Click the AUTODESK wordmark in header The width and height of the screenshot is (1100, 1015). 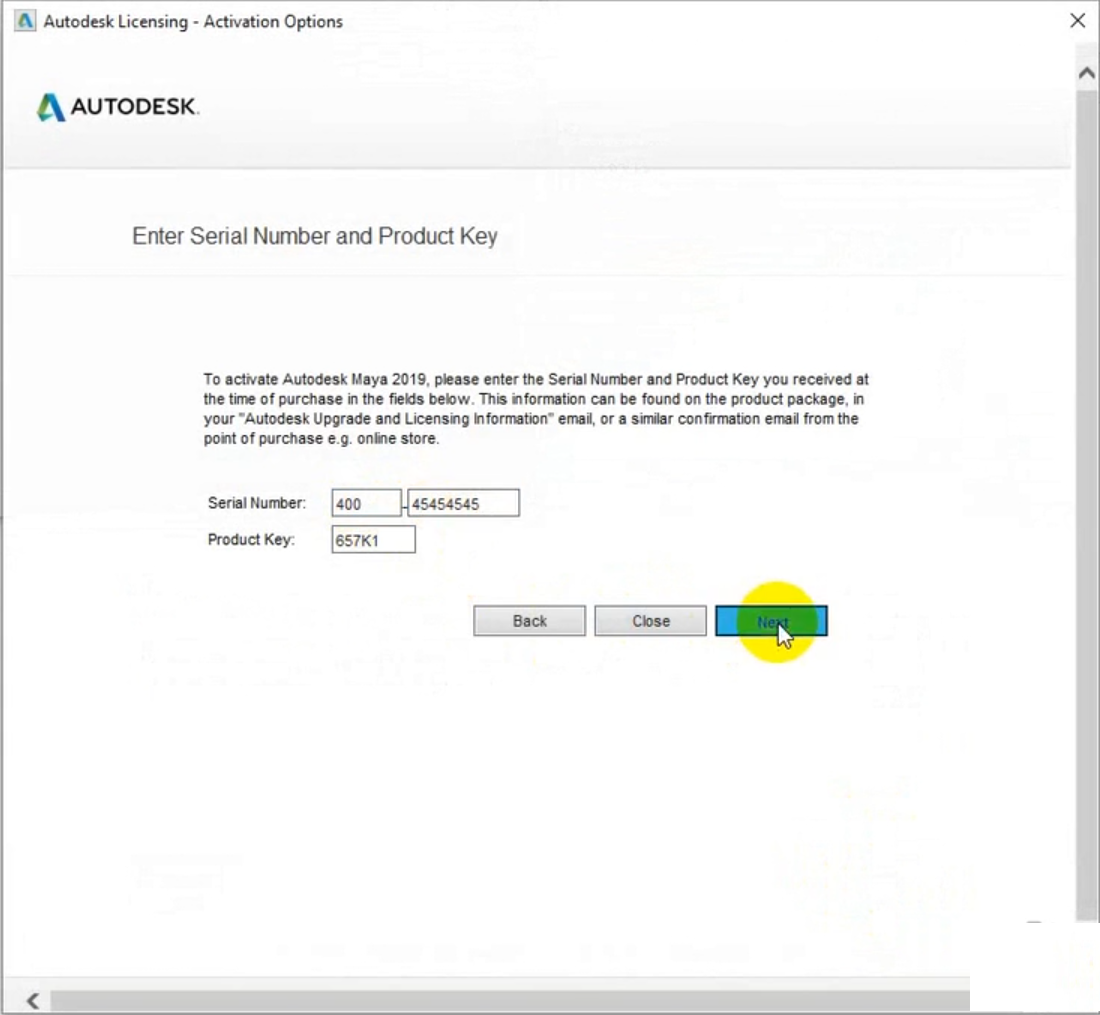(x=134, y=107)
